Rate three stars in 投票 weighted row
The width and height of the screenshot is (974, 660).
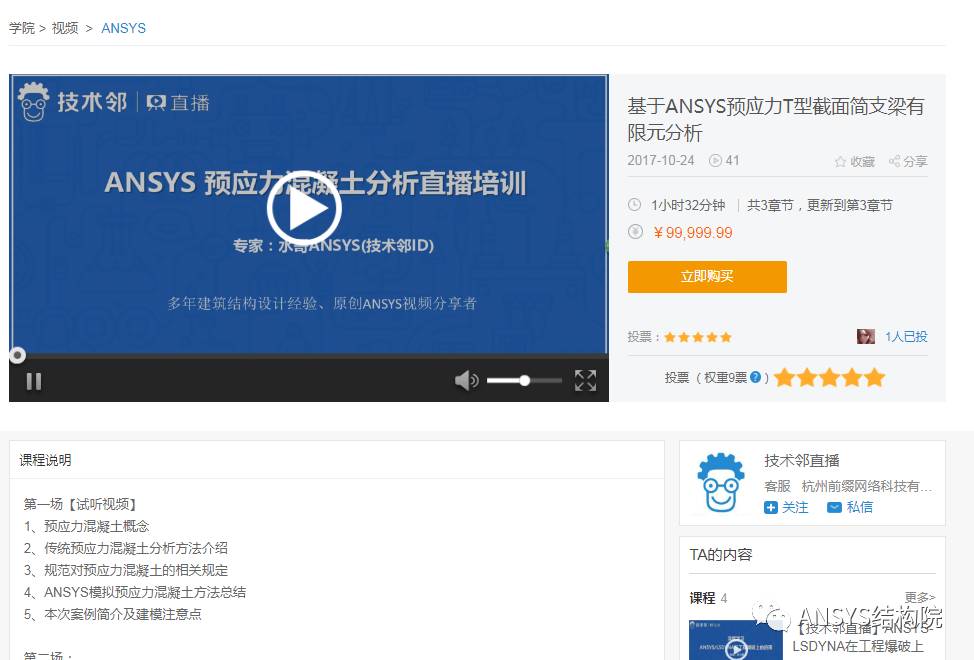pos(829,377)
